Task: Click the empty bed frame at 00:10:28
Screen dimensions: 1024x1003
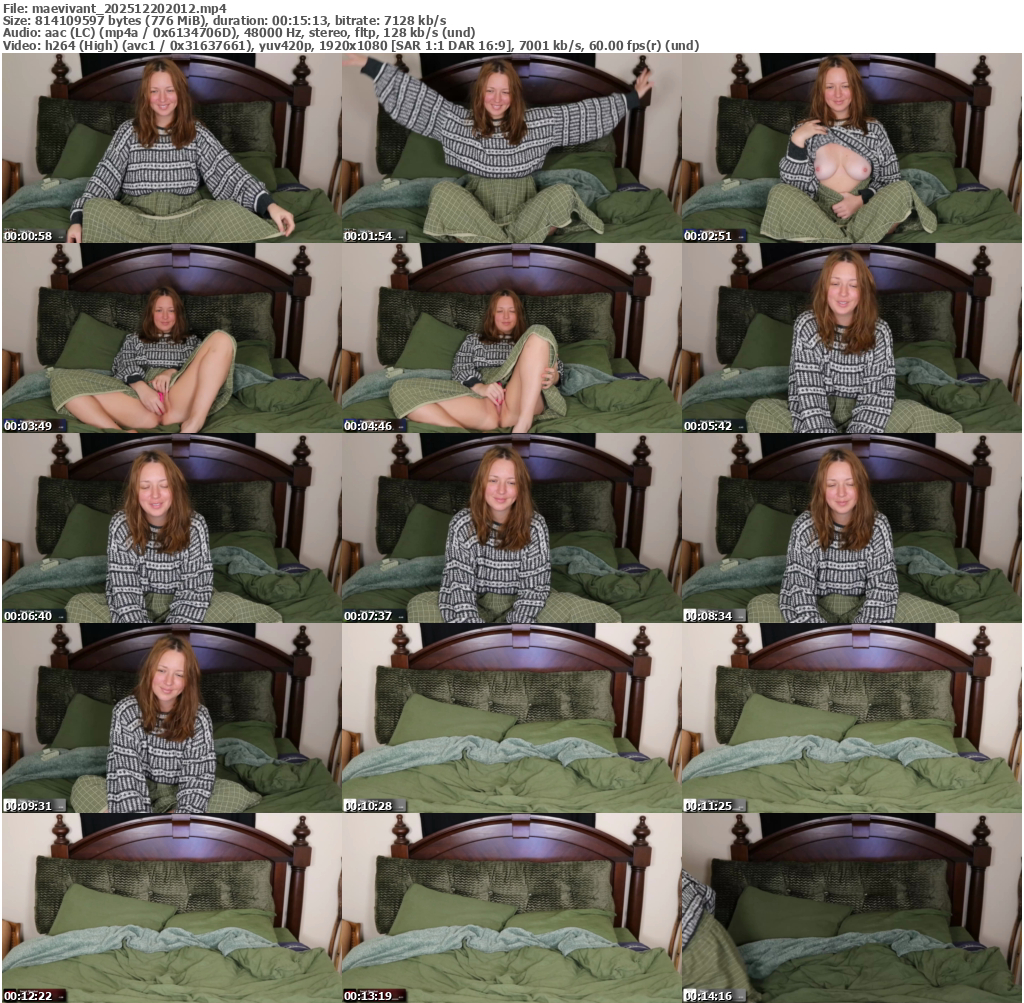Action: tap(511, 718)
